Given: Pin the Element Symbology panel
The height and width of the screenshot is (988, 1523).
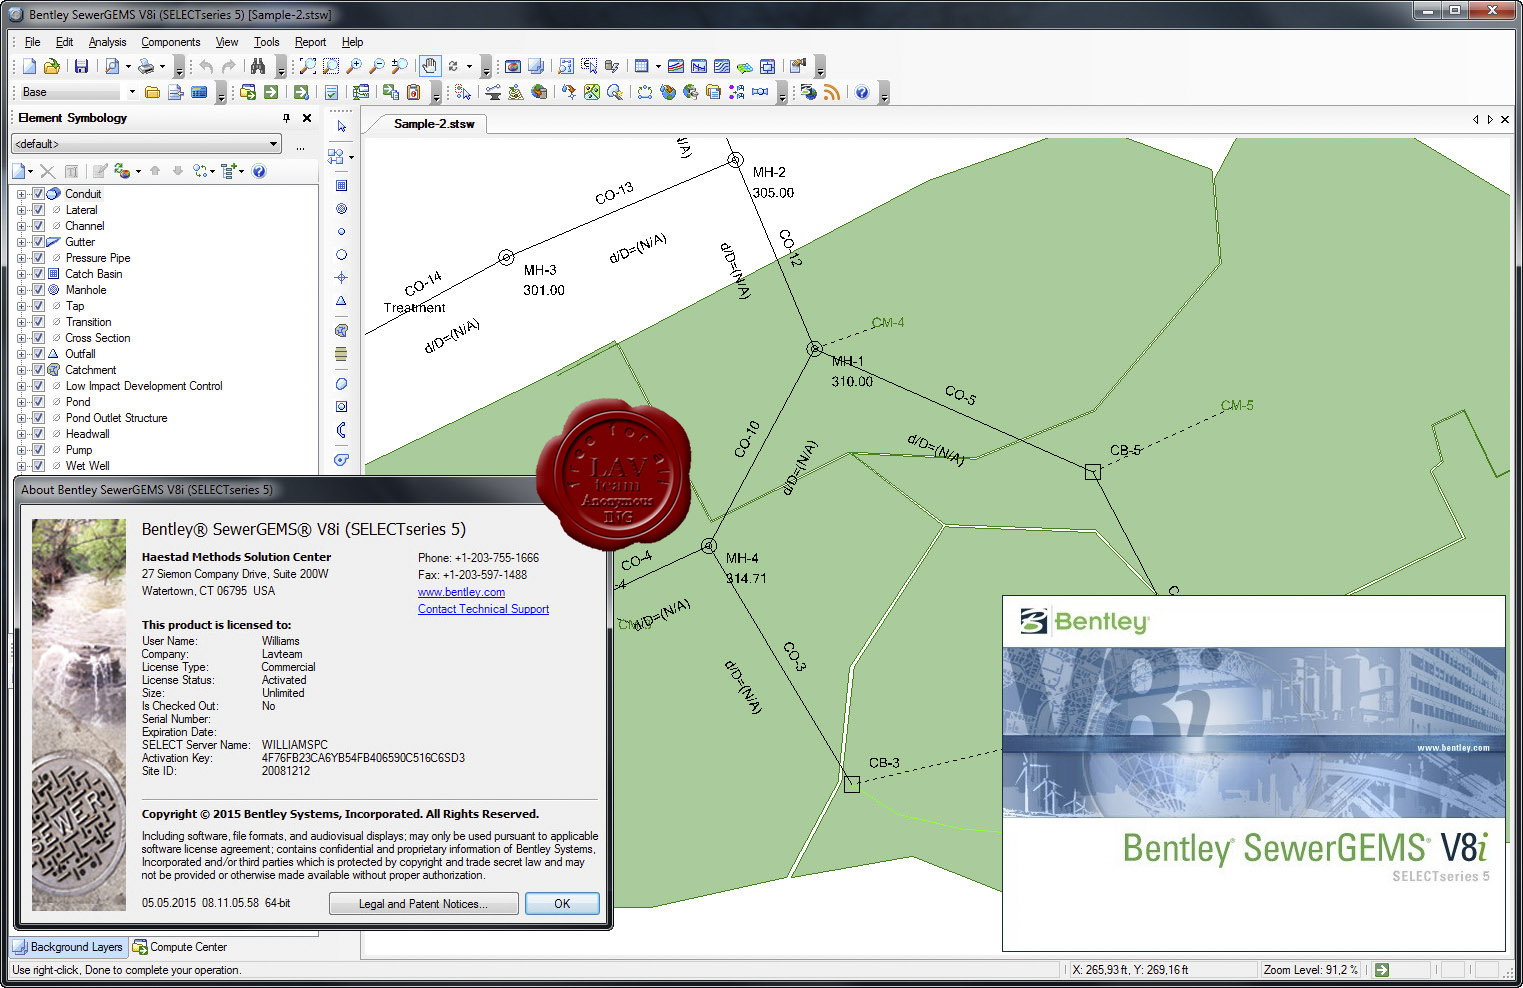Looking at the screenshot, I should [x=286, y=118].
